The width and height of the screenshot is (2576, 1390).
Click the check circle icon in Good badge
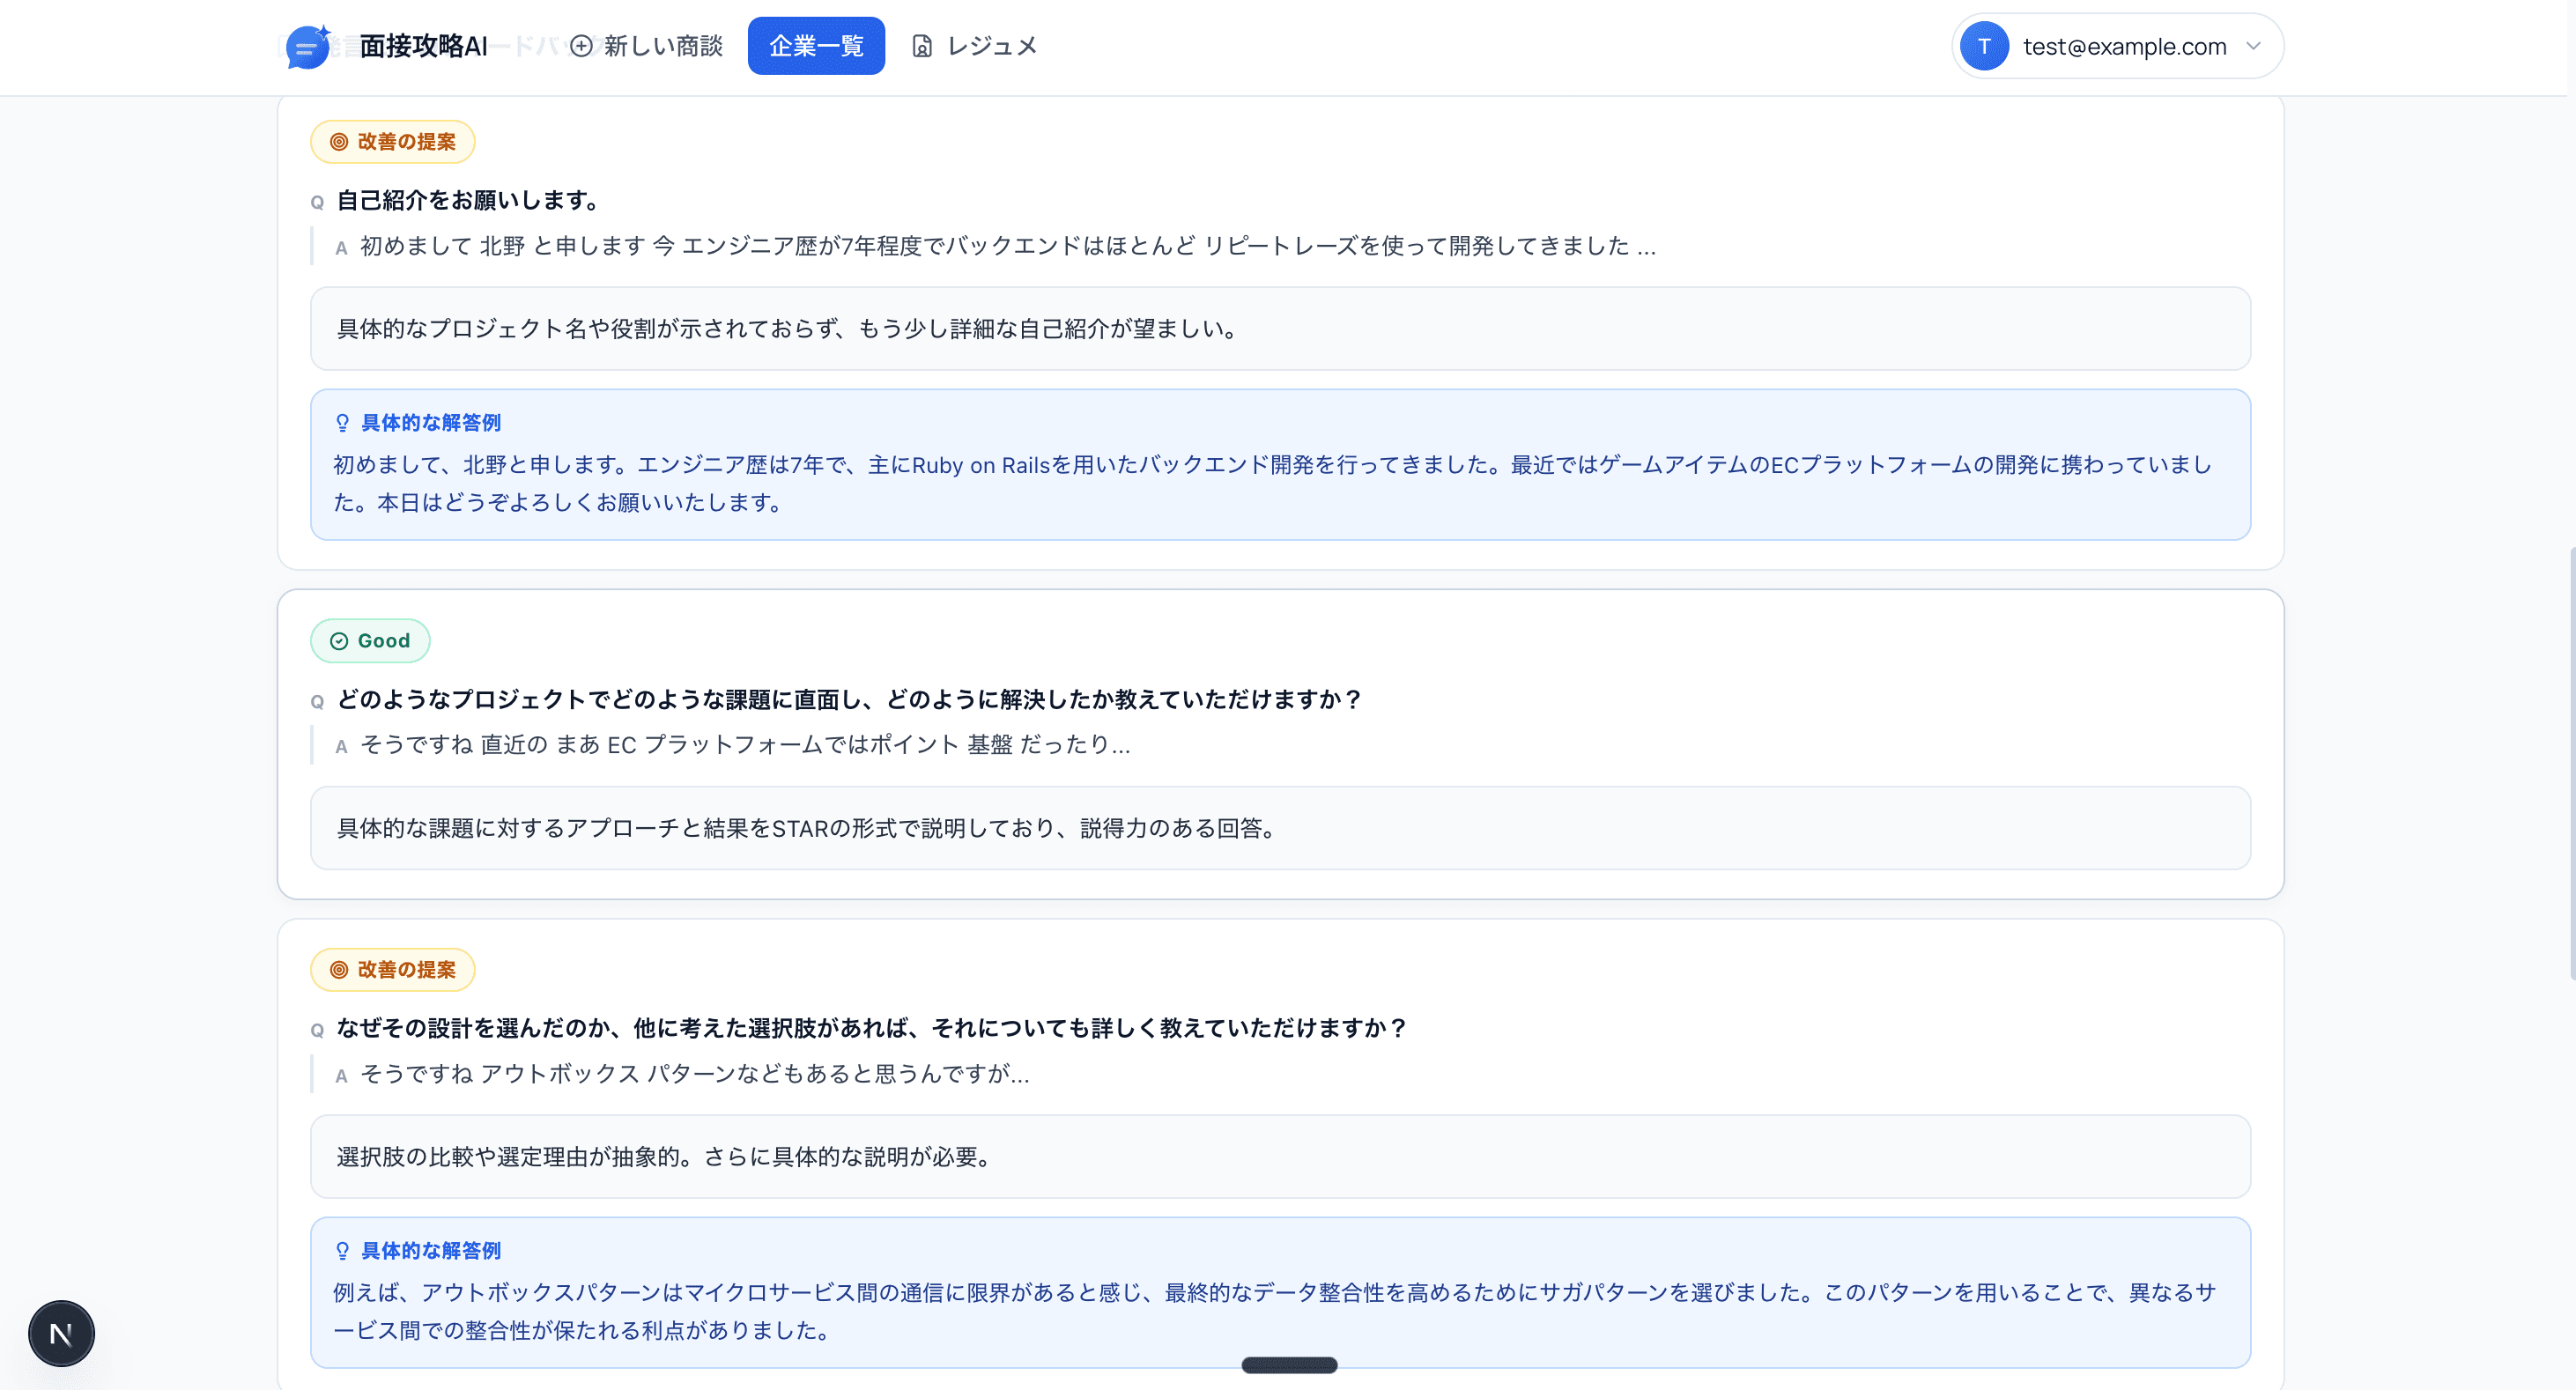click(x=339, y=641)
